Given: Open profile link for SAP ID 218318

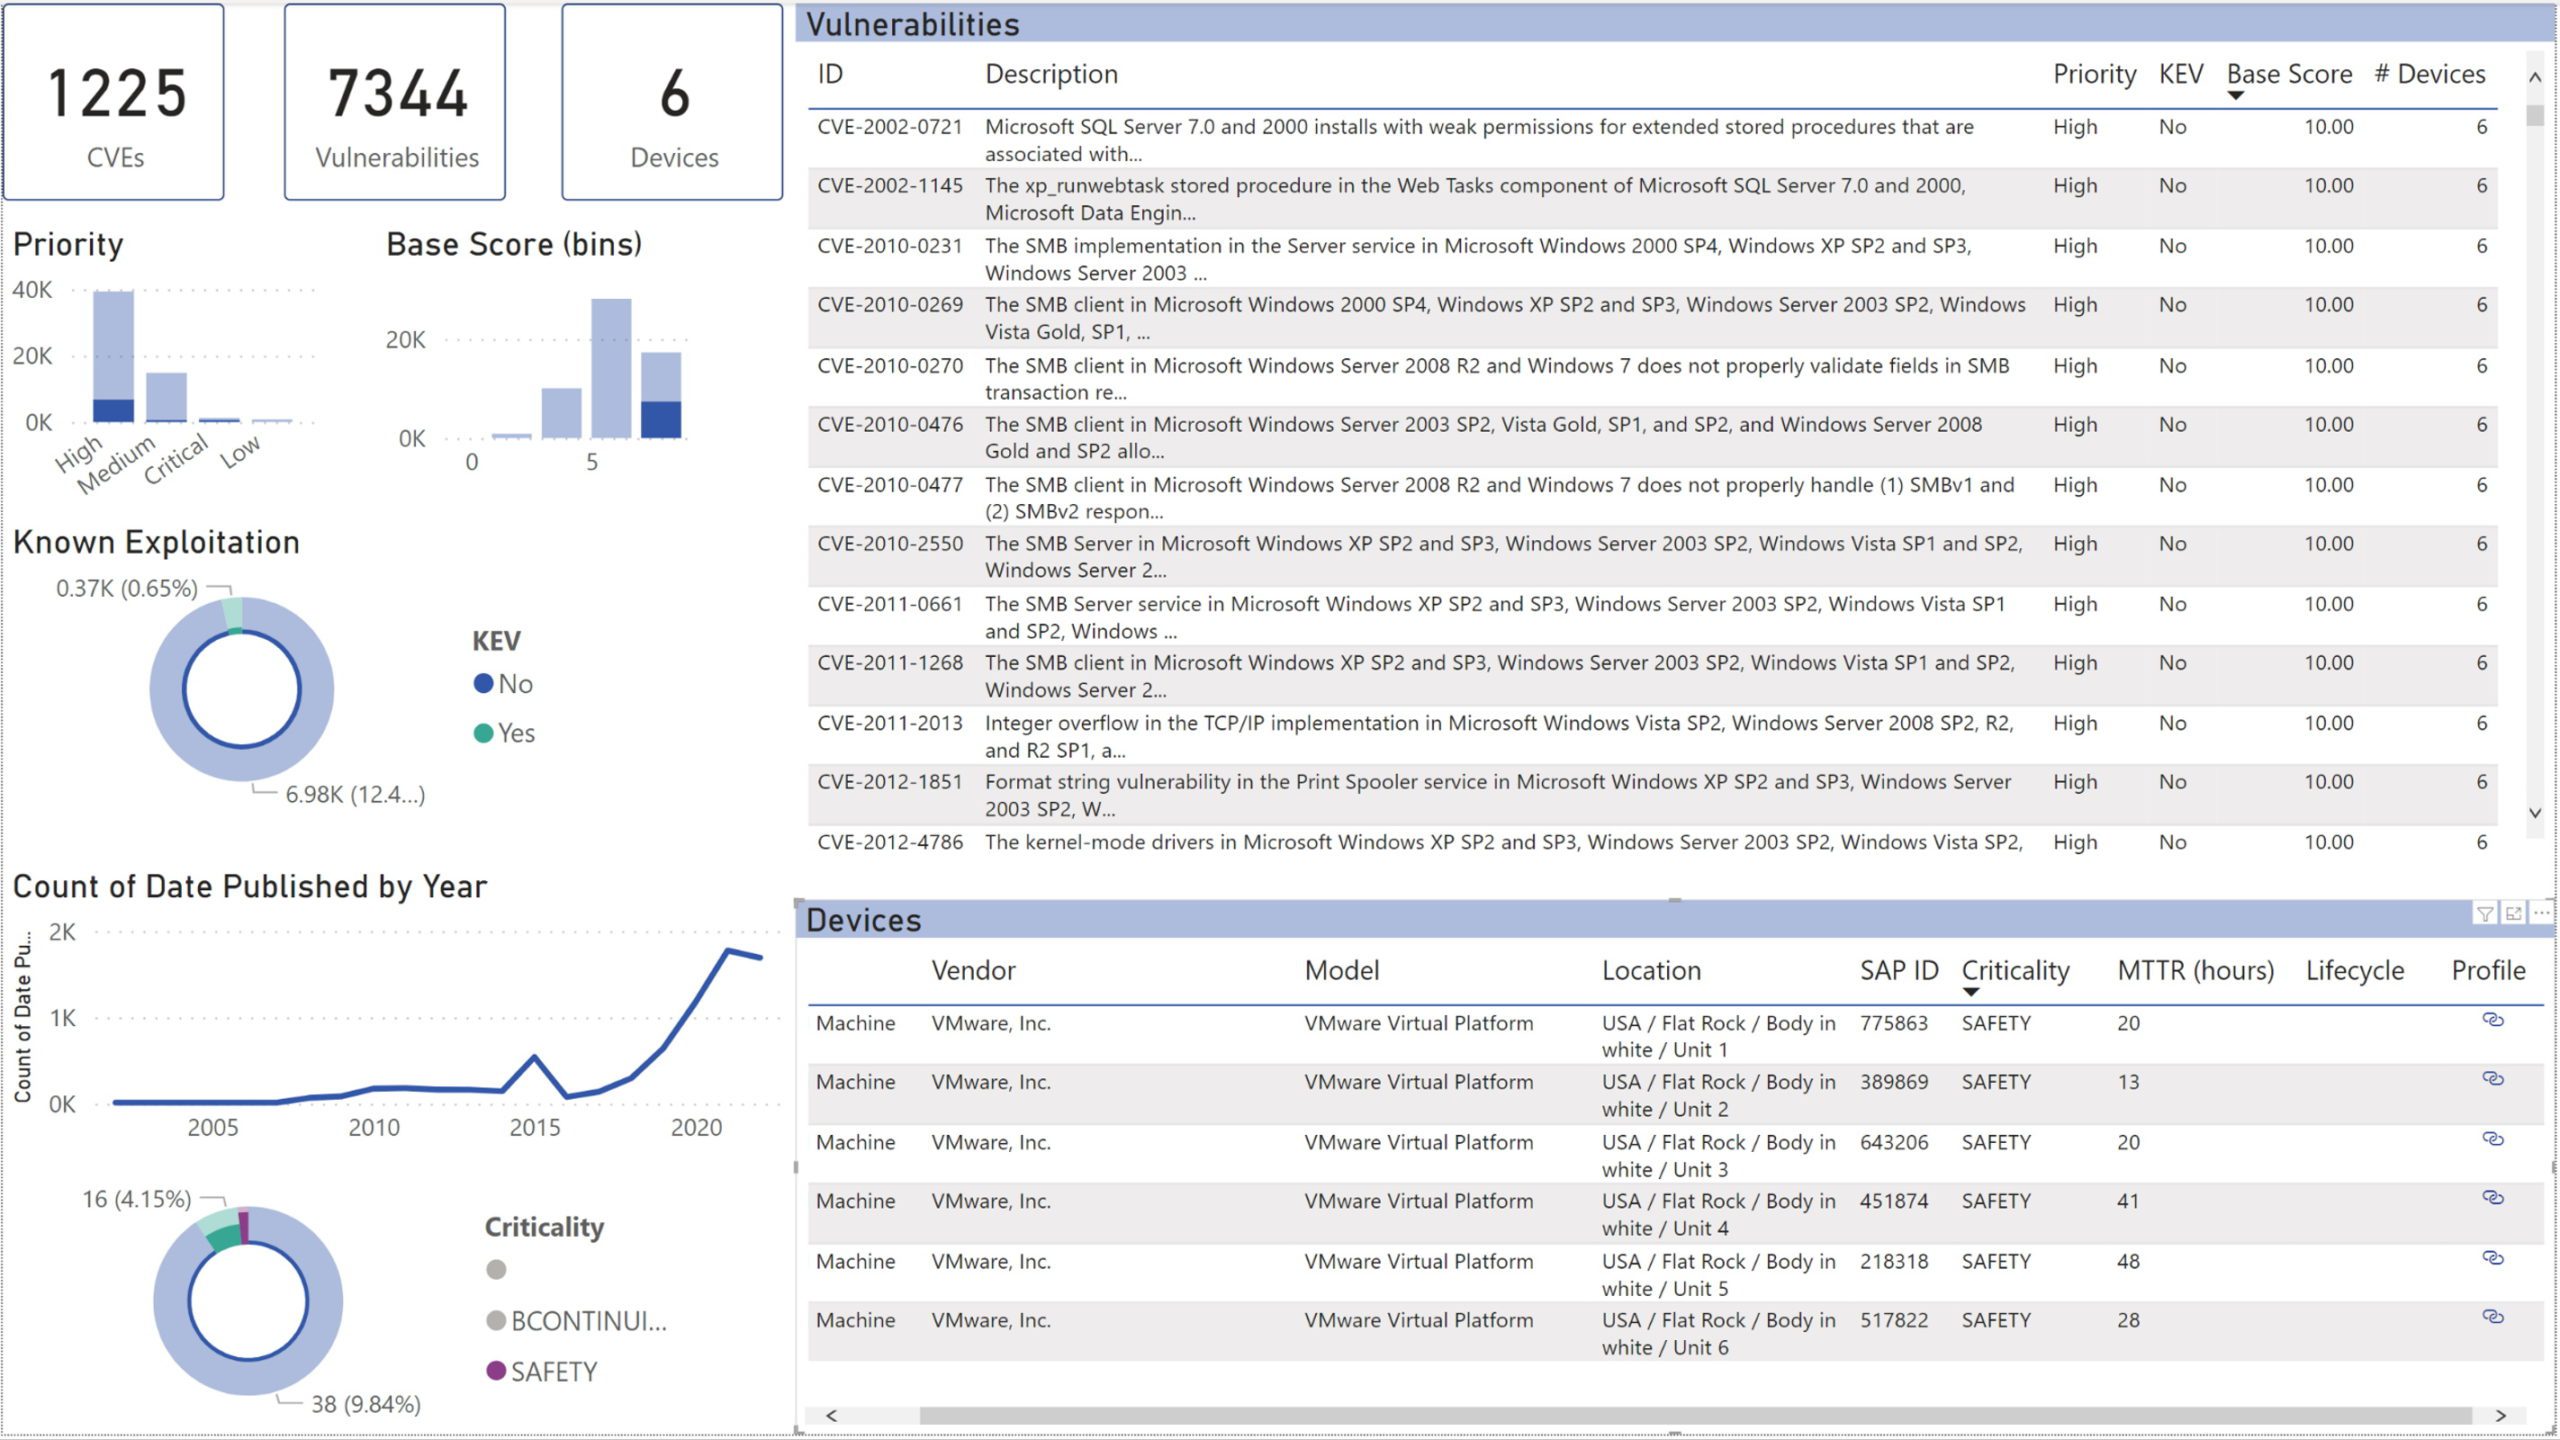Looking at the screenshot, I should (2493, 1258).
